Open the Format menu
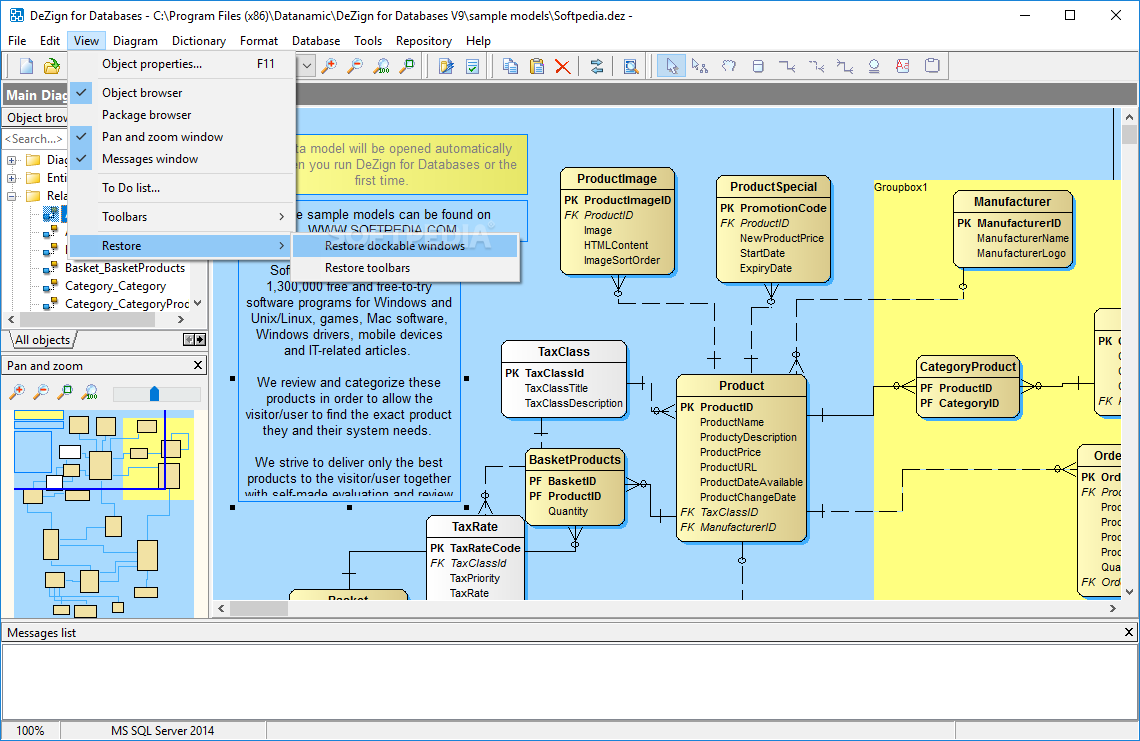 pyautogui.click(x=259, y=41)
